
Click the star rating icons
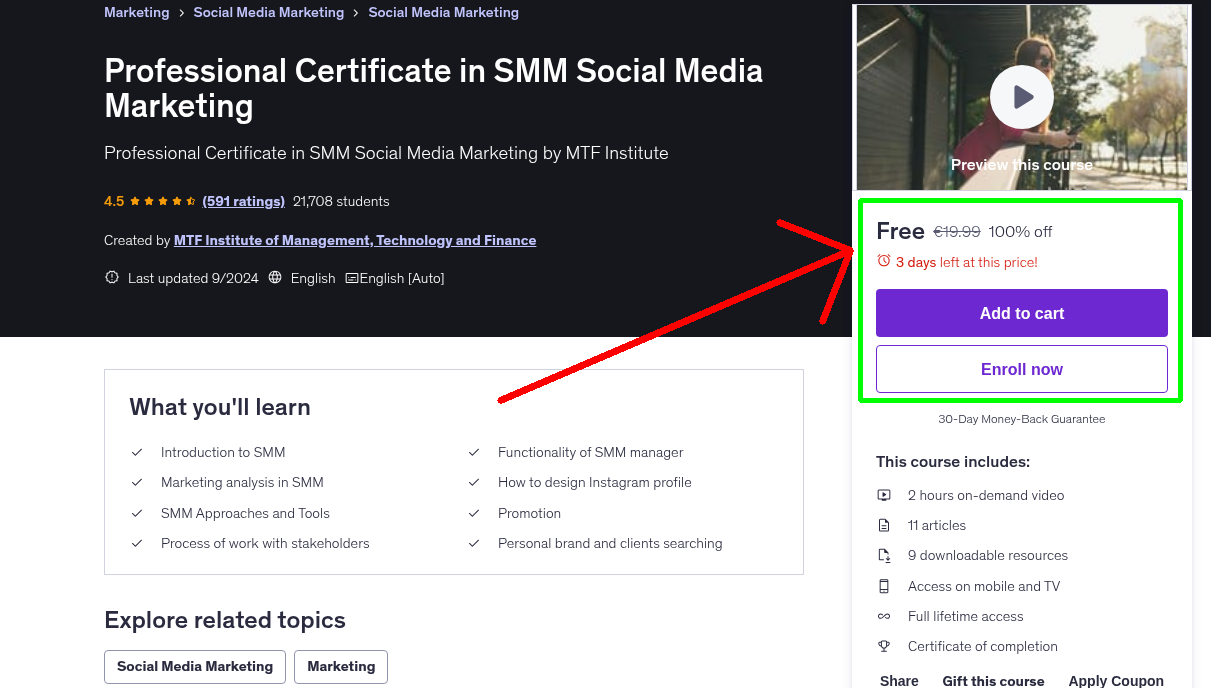point(163,201)
